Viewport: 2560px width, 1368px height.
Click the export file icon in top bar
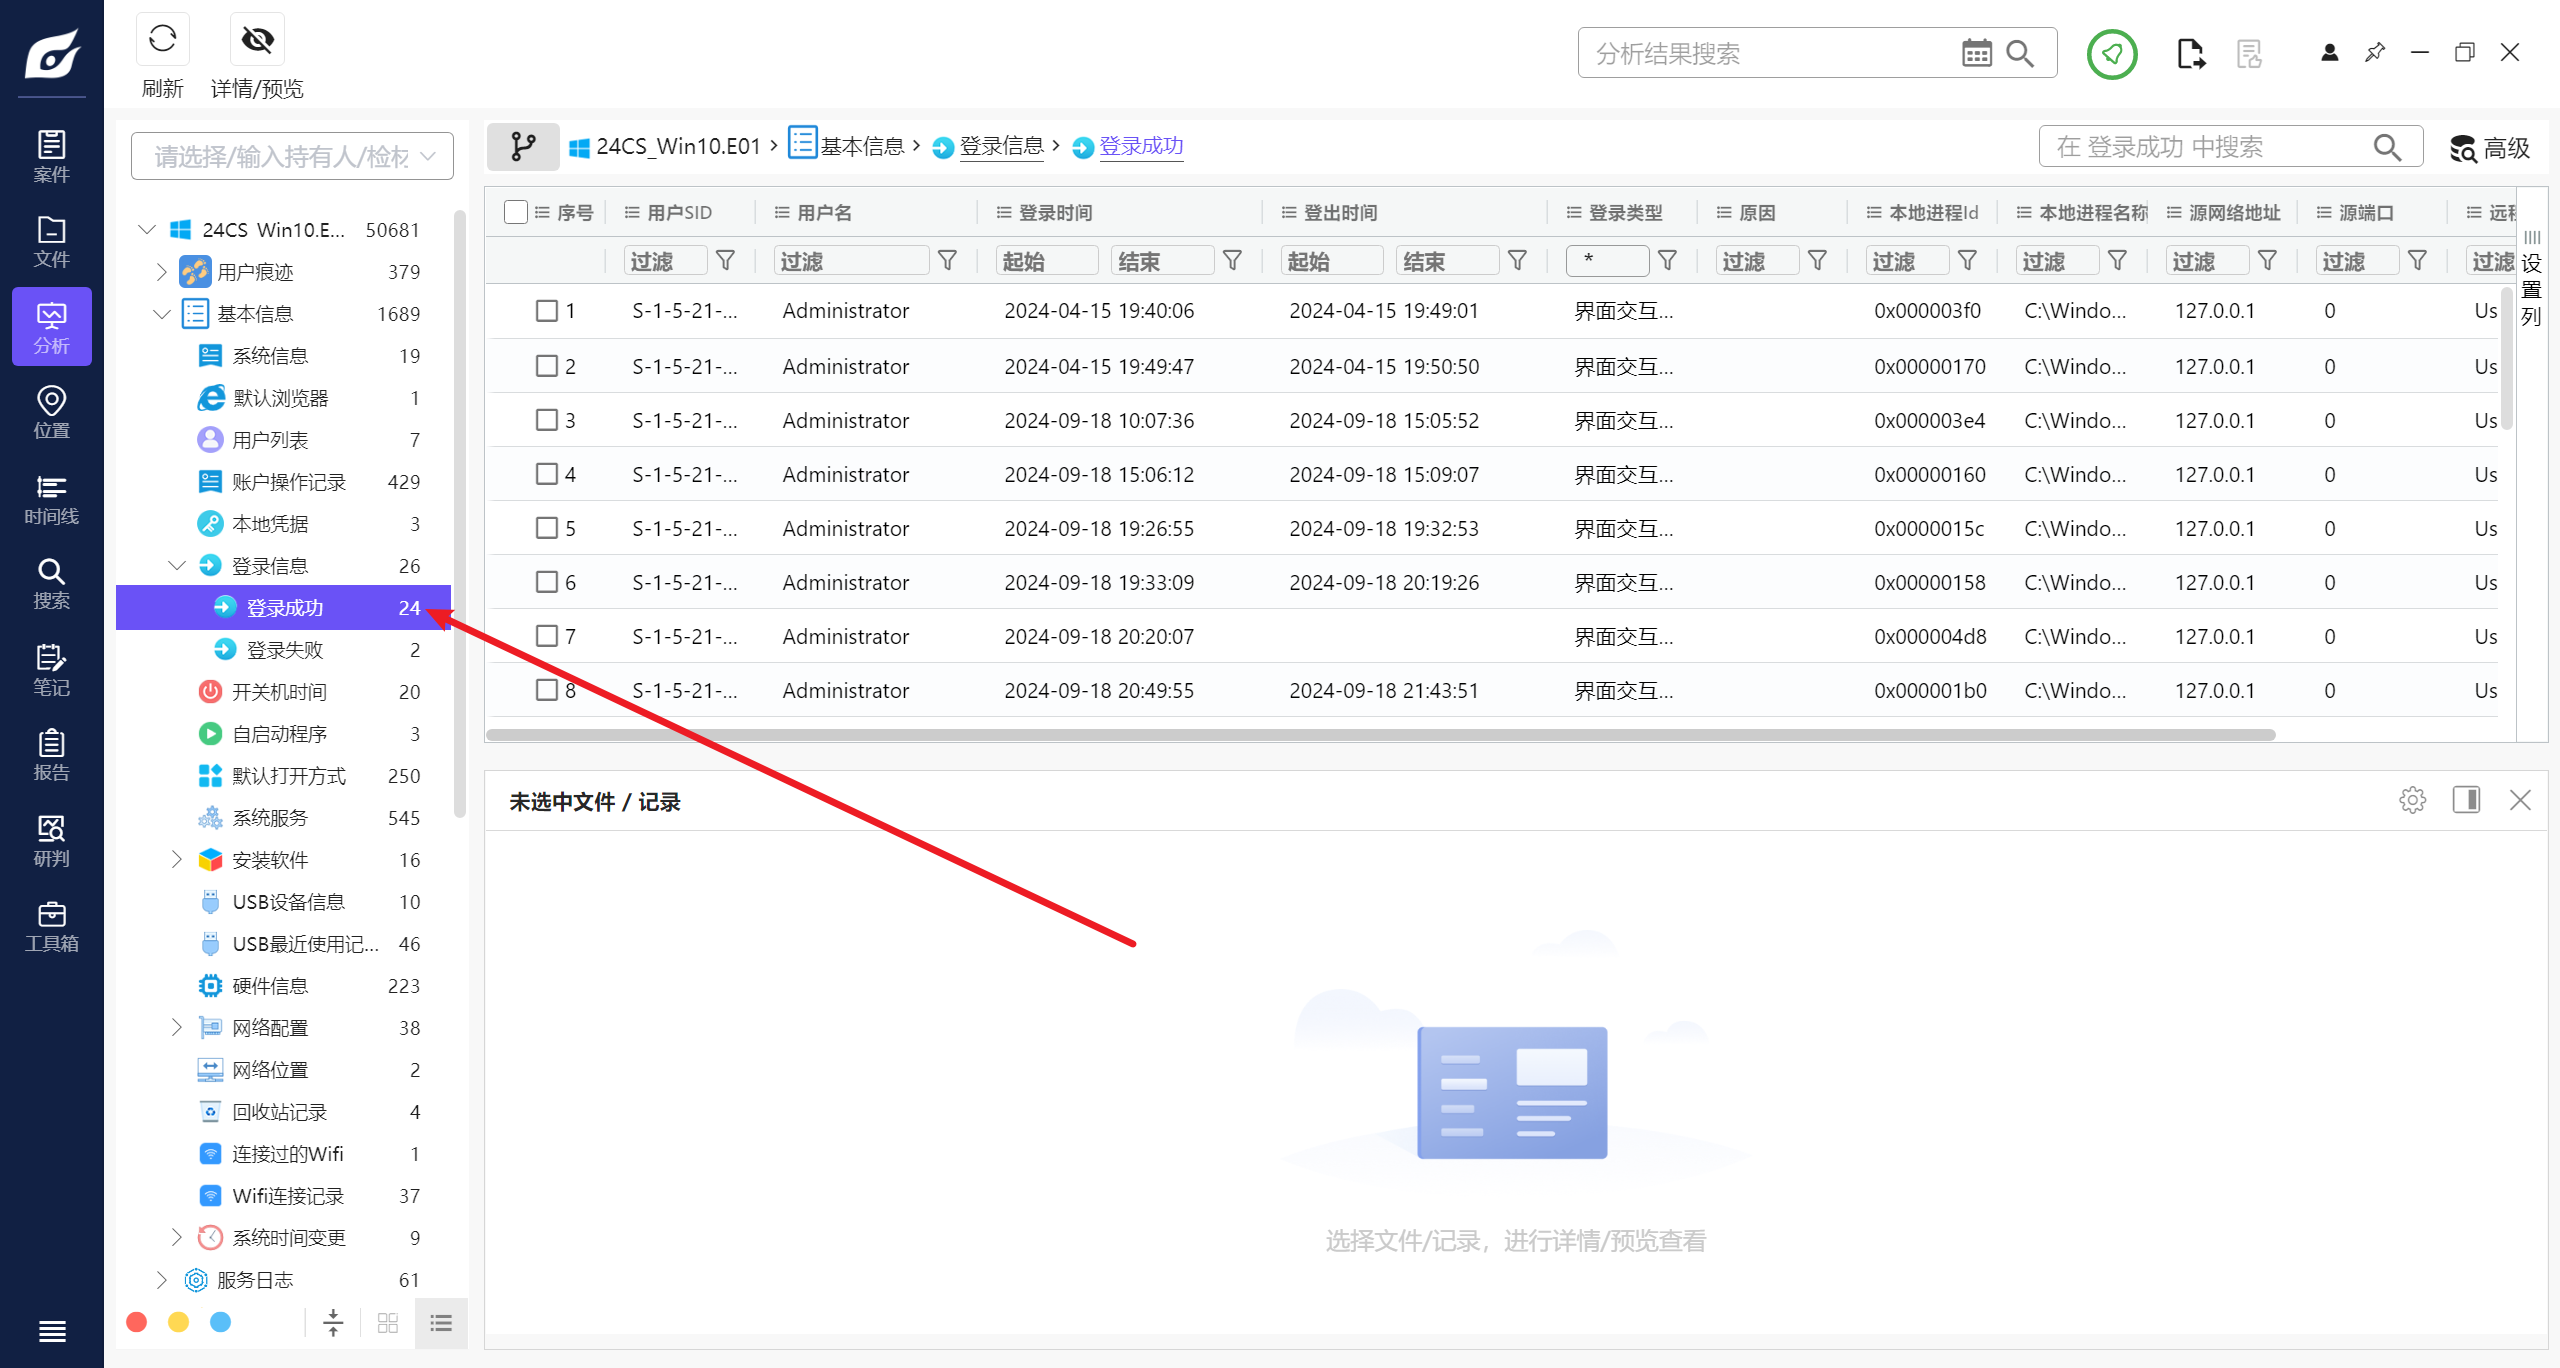click(x=2190, y=53)
